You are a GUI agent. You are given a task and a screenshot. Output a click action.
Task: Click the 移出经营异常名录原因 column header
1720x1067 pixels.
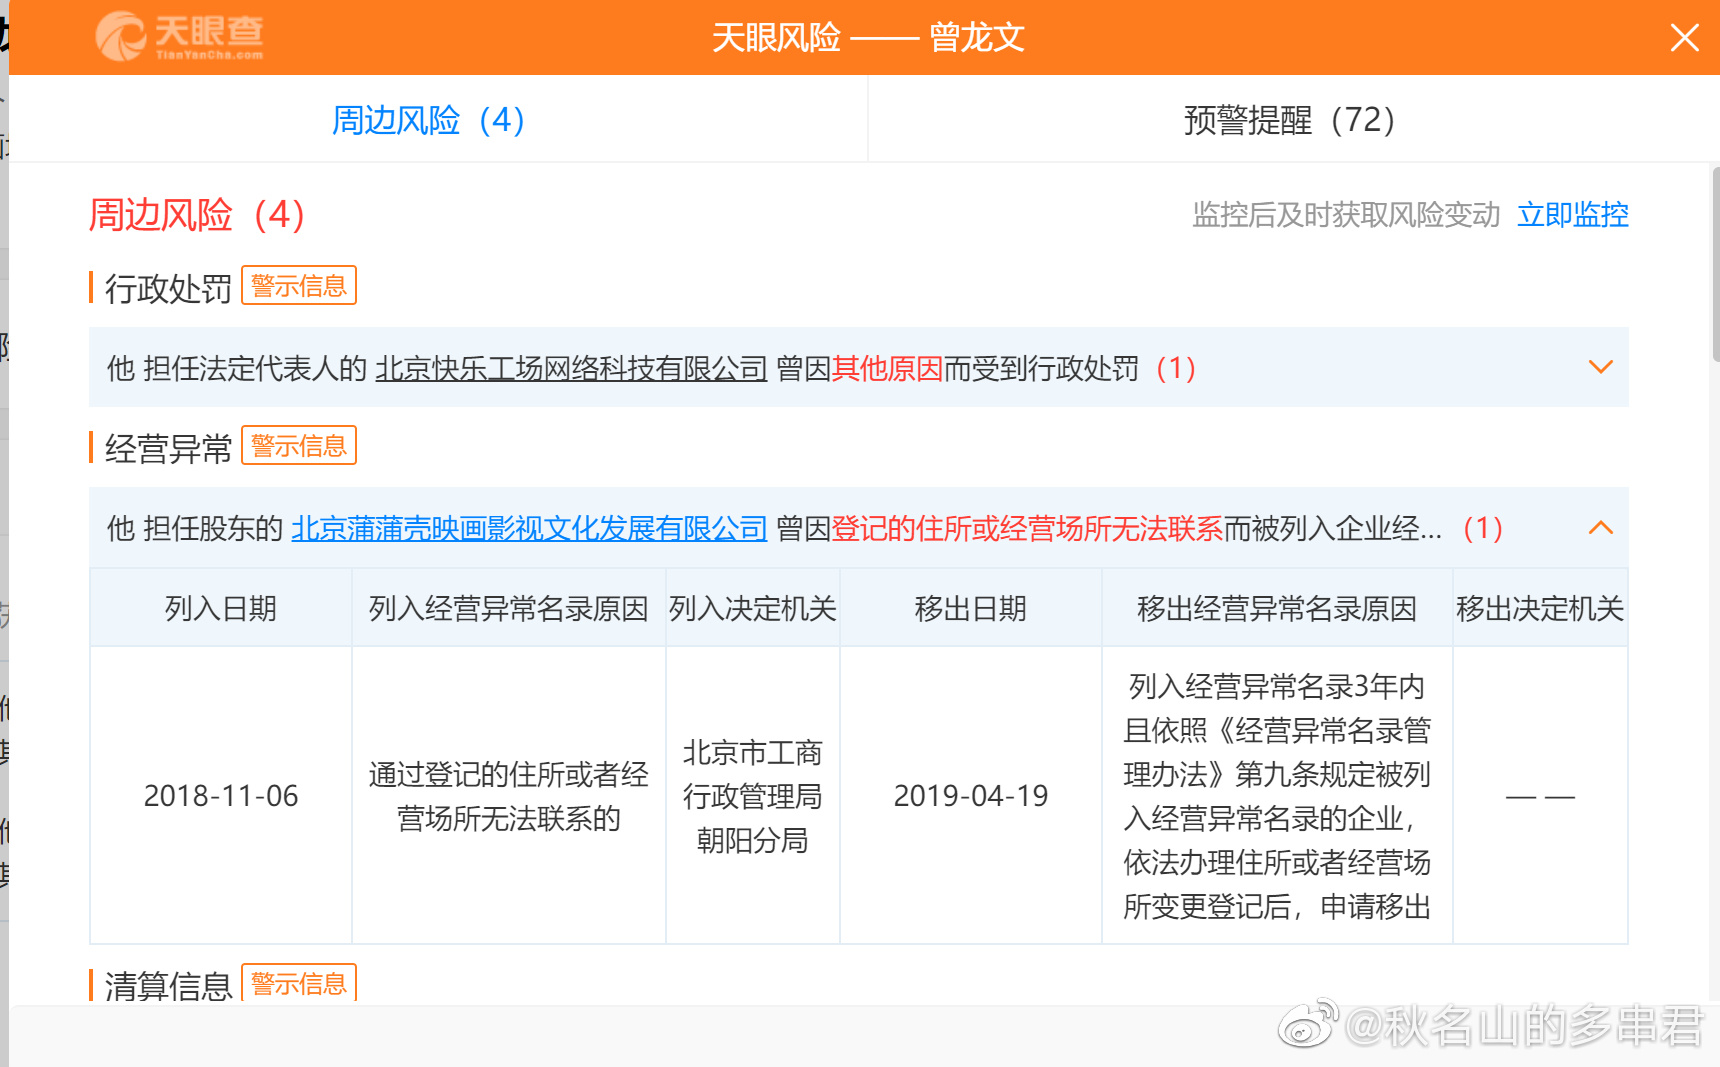tap(1277, 608)
